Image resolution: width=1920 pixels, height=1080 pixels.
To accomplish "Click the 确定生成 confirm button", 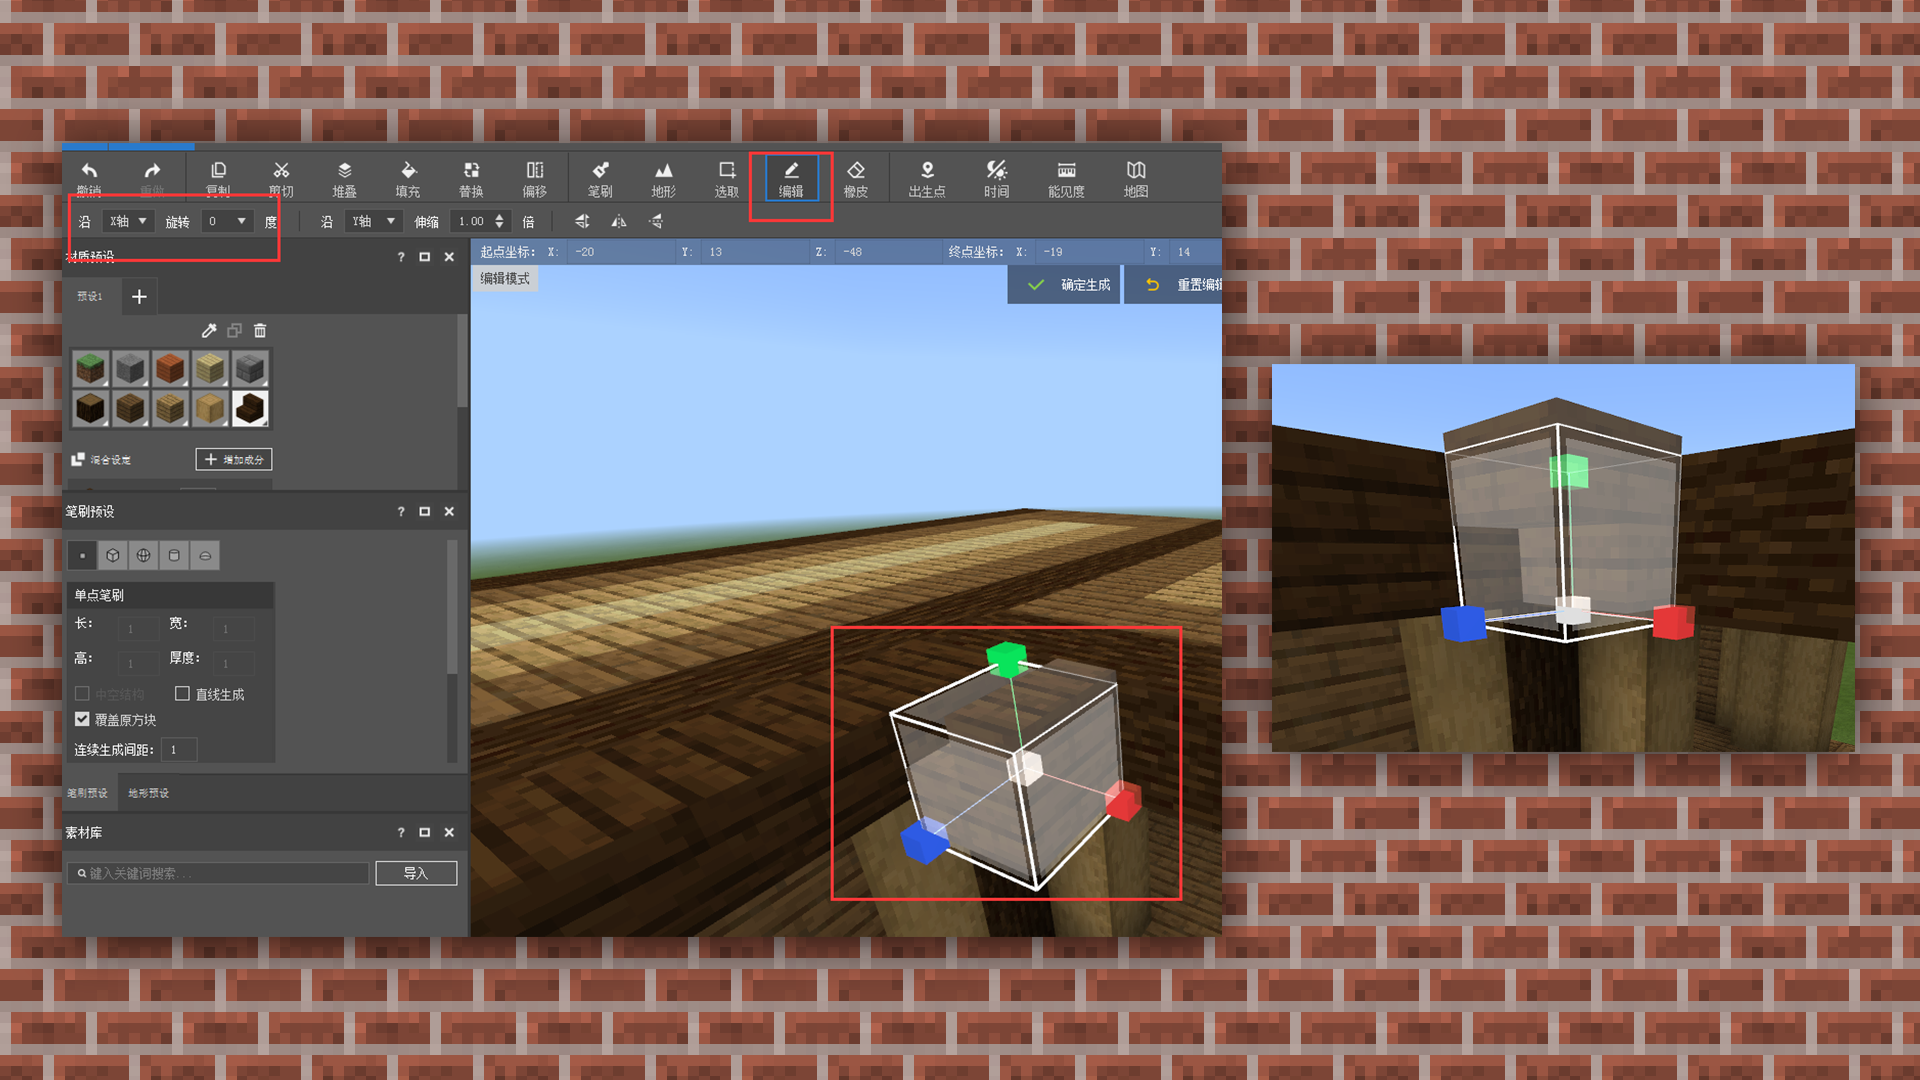I will click(1064, 285).
